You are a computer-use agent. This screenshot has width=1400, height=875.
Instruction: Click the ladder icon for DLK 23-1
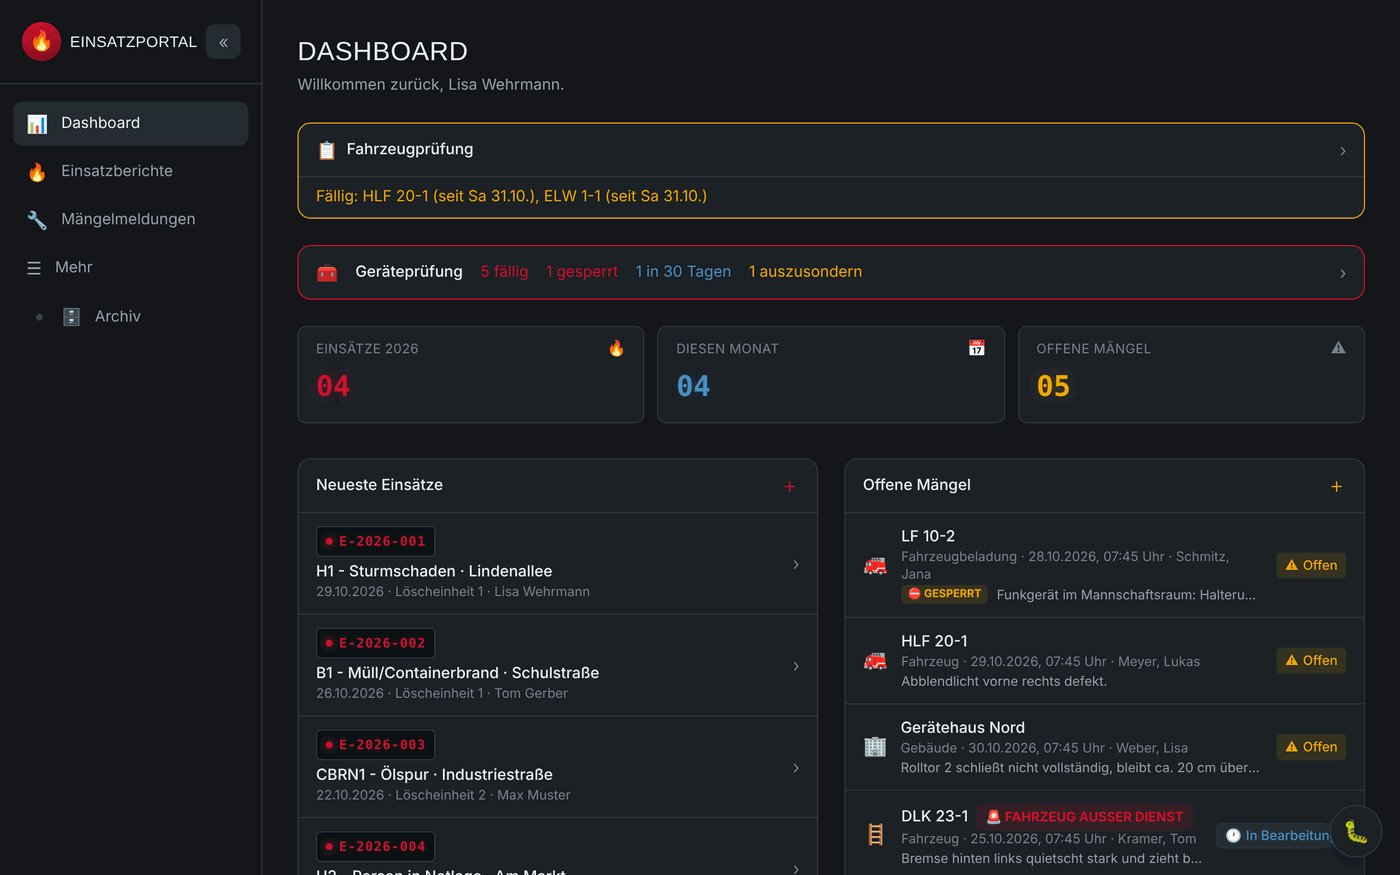coord(875,835)
